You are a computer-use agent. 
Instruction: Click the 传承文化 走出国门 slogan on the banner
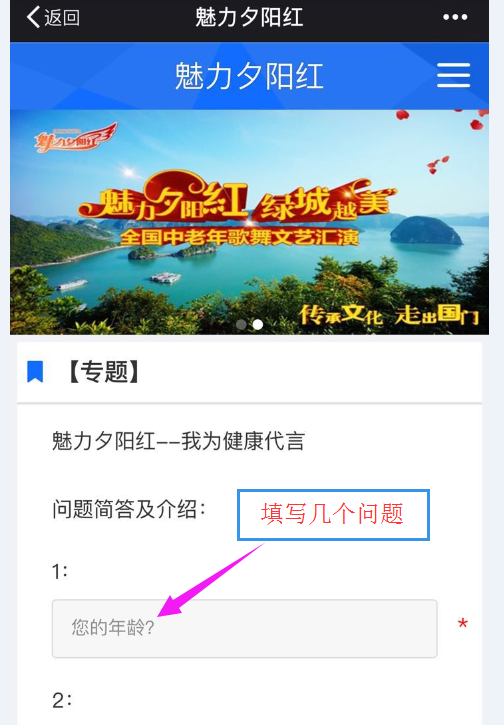tap(389, 314)
